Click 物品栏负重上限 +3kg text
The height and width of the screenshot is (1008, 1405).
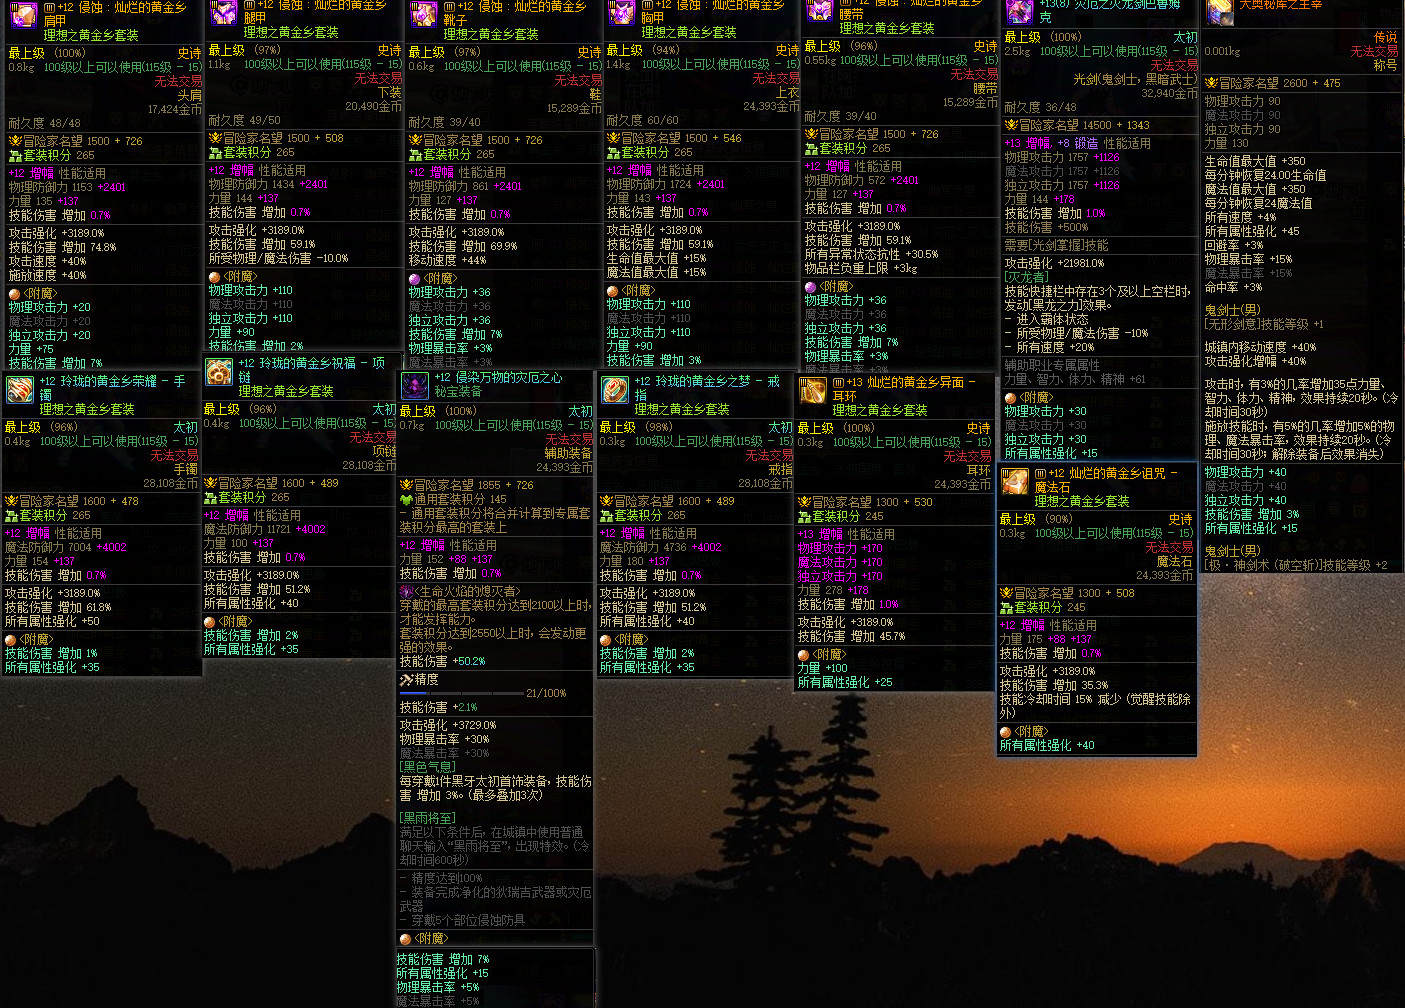click(861, 268)
